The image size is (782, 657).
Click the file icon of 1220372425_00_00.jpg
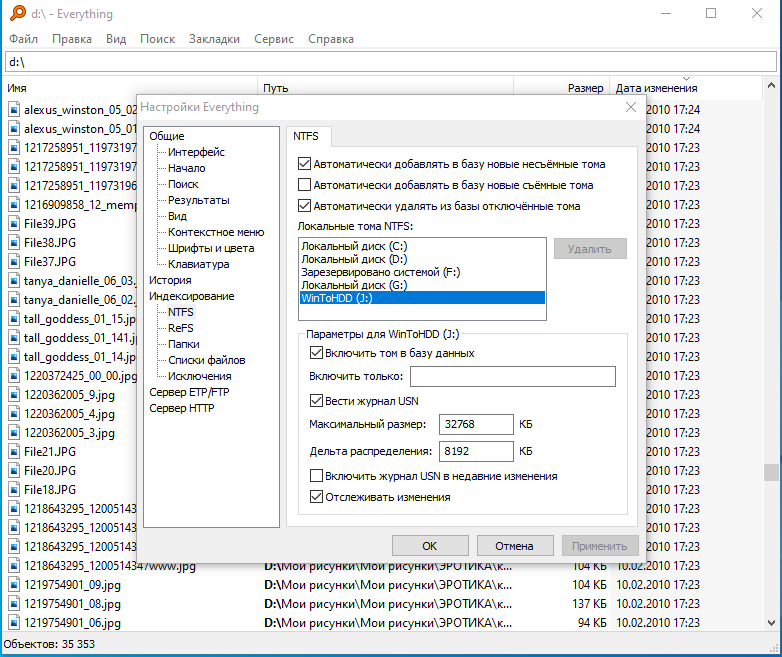coord(14,376)
